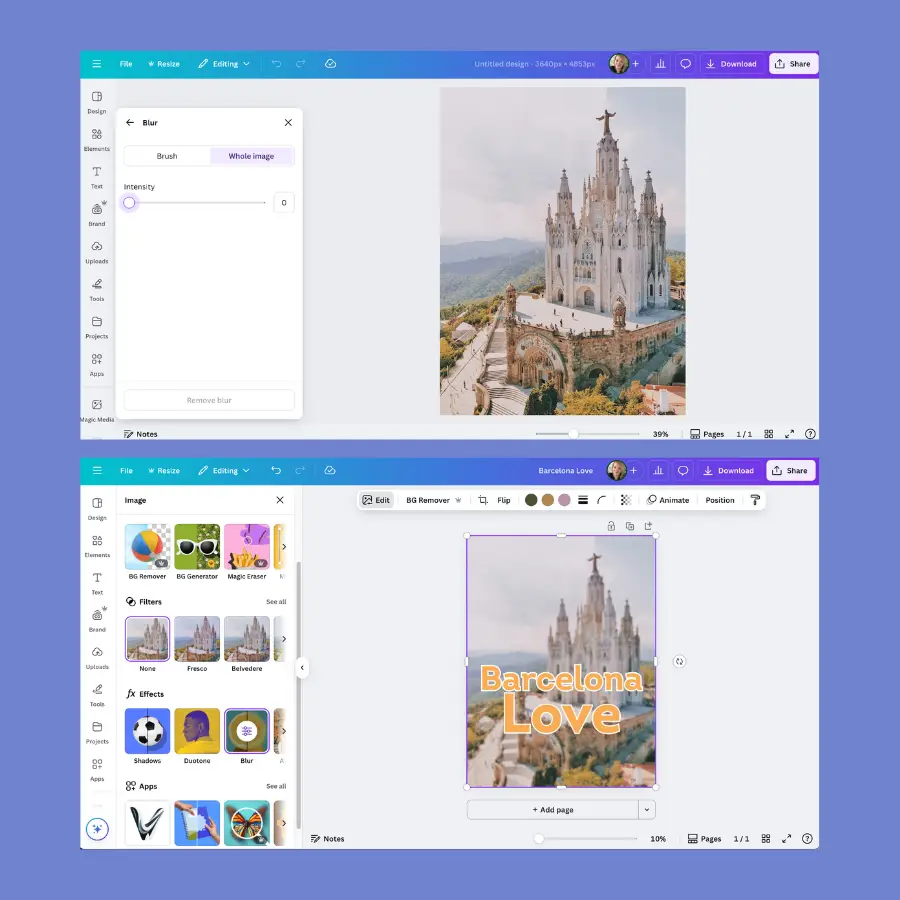900x900 pixels.
Task: Click Add page button
Action: 553,809
